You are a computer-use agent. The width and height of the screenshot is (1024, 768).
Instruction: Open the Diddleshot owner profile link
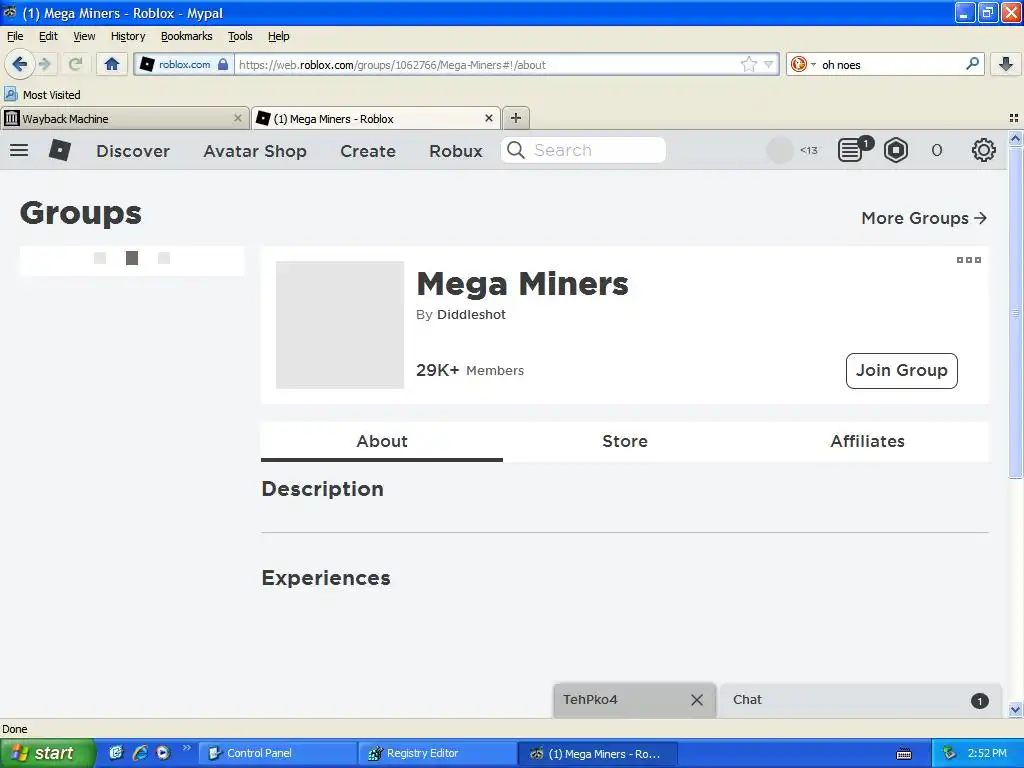click(471, 314)
